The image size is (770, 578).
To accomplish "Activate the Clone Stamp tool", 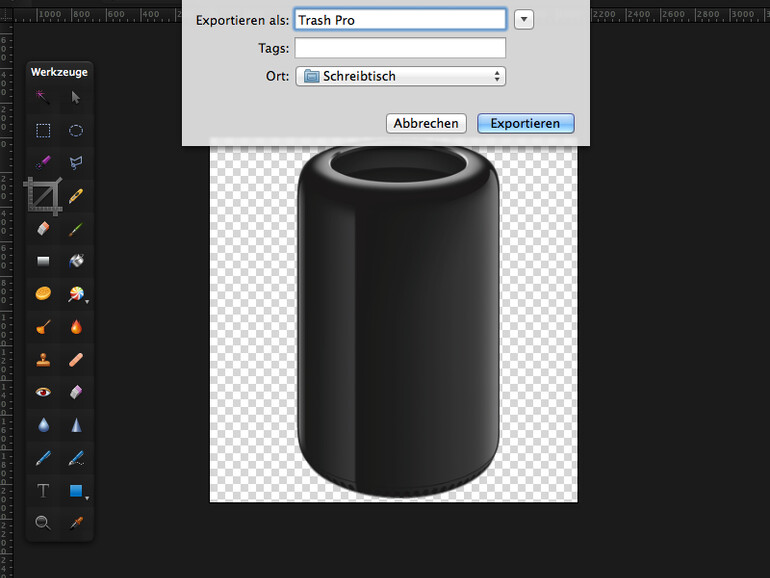I will [43, 359].
